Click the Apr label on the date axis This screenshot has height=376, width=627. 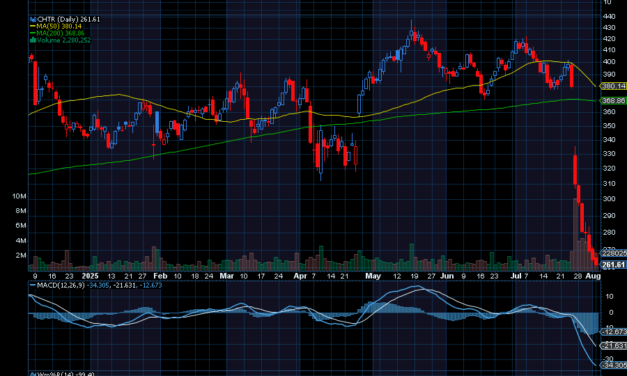[x=300, y=276]
